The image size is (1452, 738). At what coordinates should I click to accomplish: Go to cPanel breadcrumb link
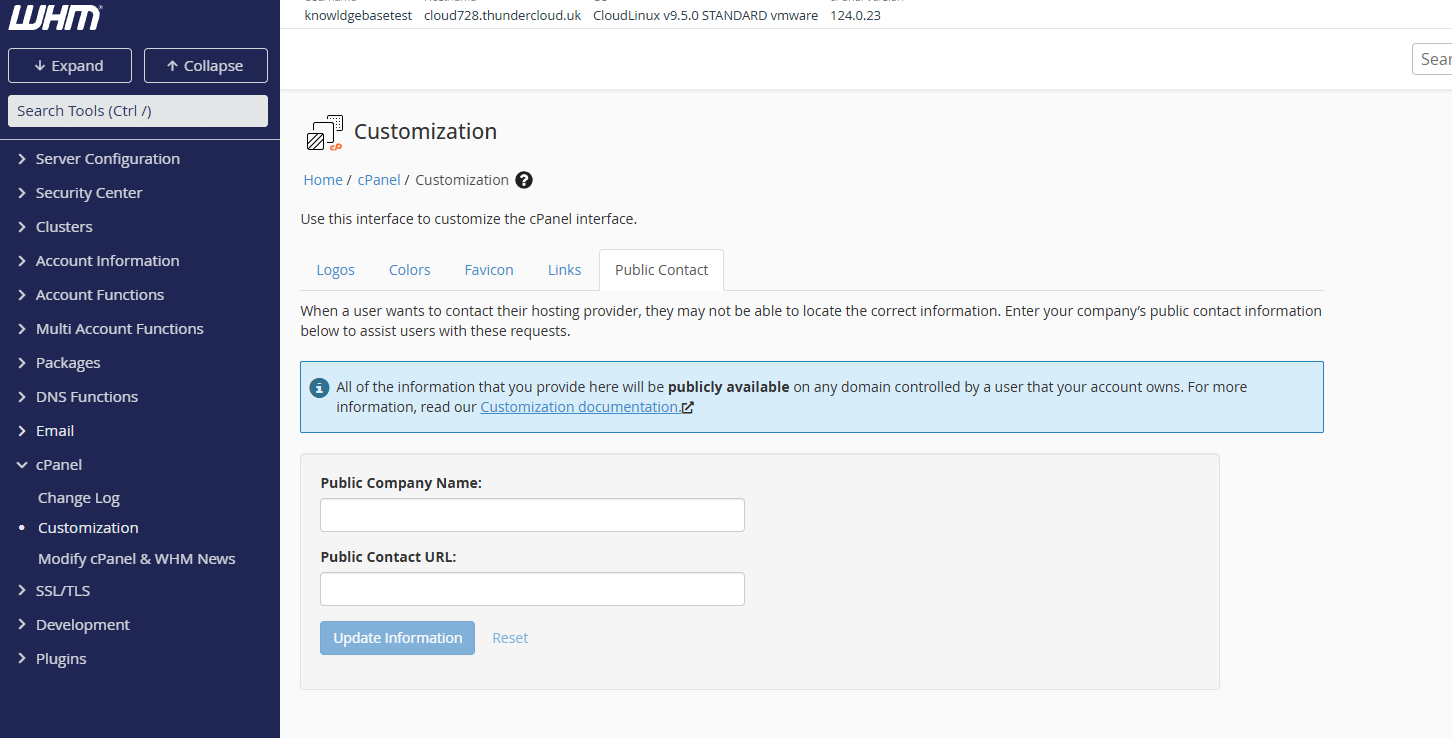point(379,180)
